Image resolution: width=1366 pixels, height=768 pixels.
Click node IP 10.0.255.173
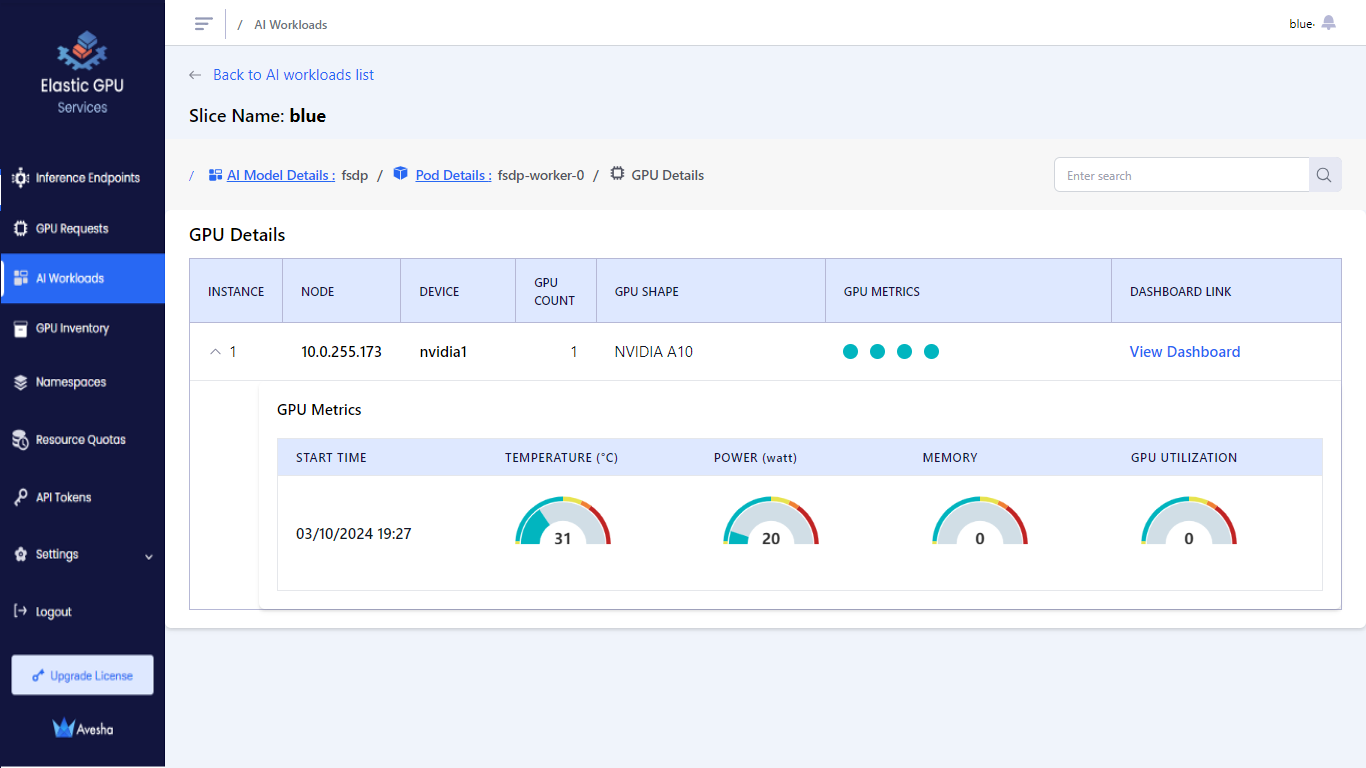(x=341, y=352)
